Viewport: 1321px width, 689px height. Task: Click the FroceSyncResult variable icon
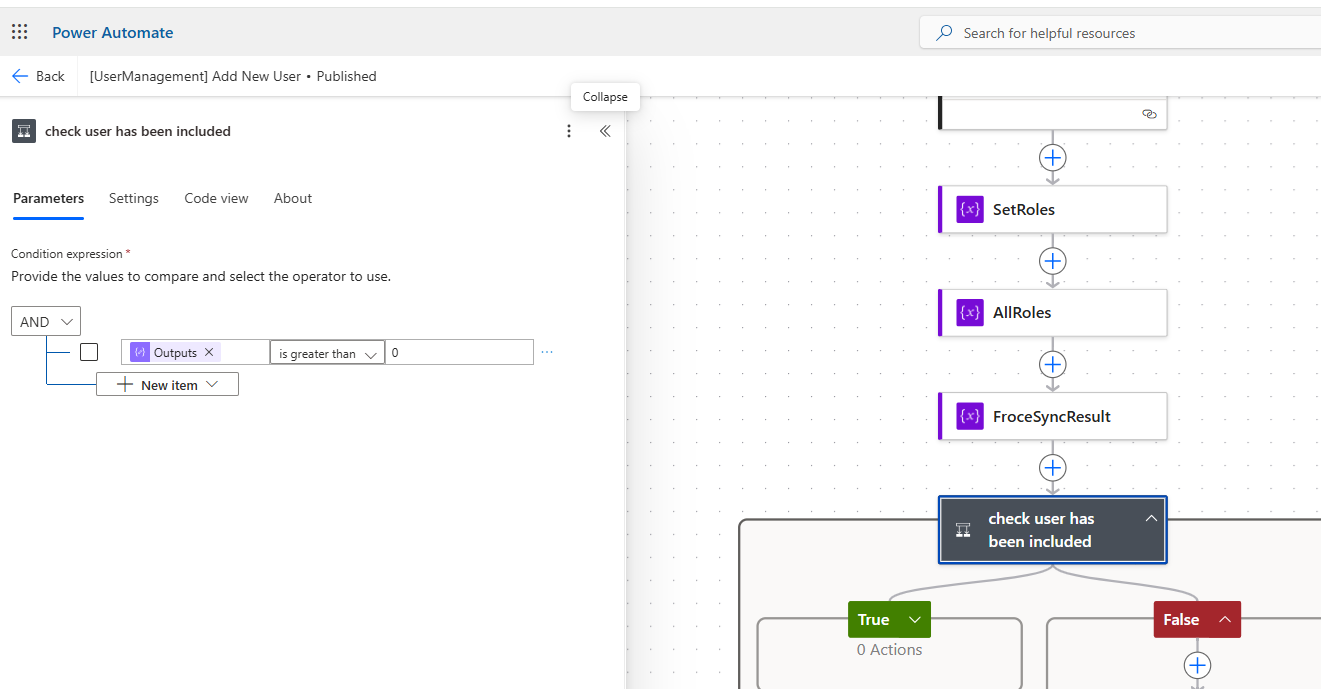pos(970,416)
